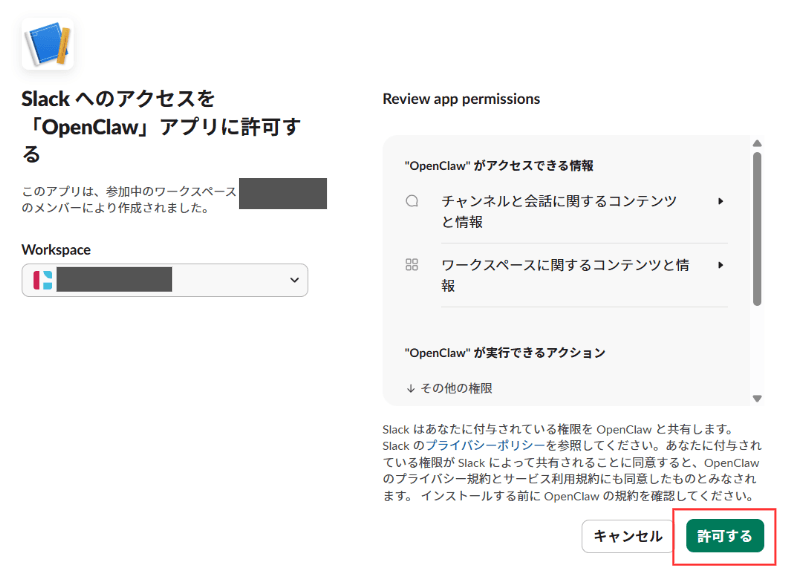Click the permissions list scrollbar thumb

[x=757, y=228]
